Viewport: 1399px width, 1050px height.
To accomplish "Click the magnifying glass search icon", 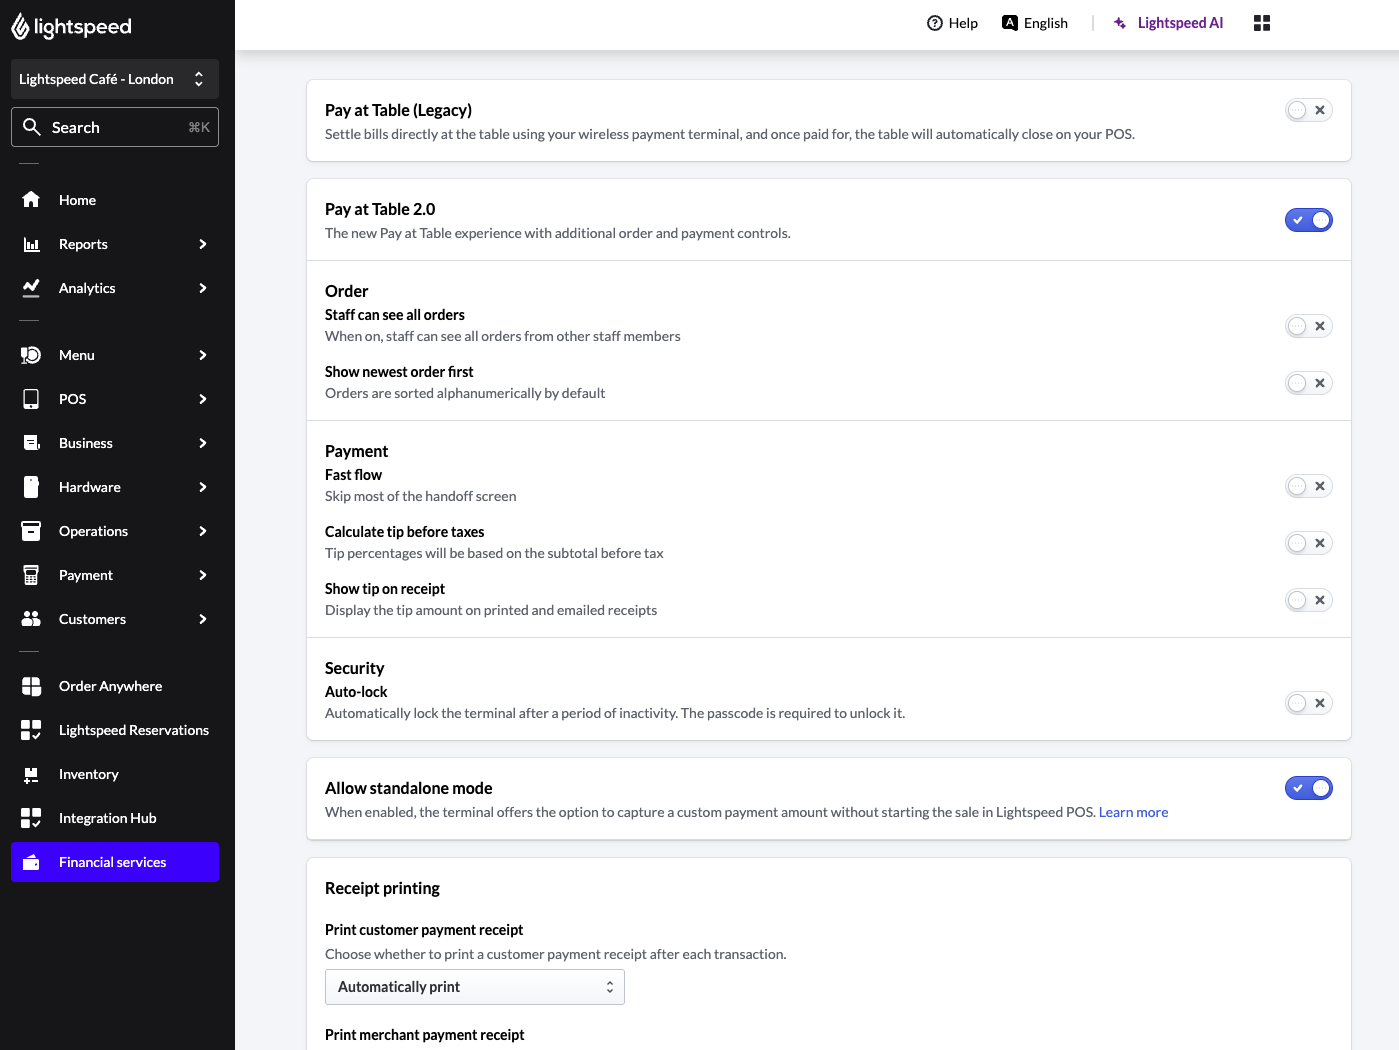I will click(x=32, y=127).
